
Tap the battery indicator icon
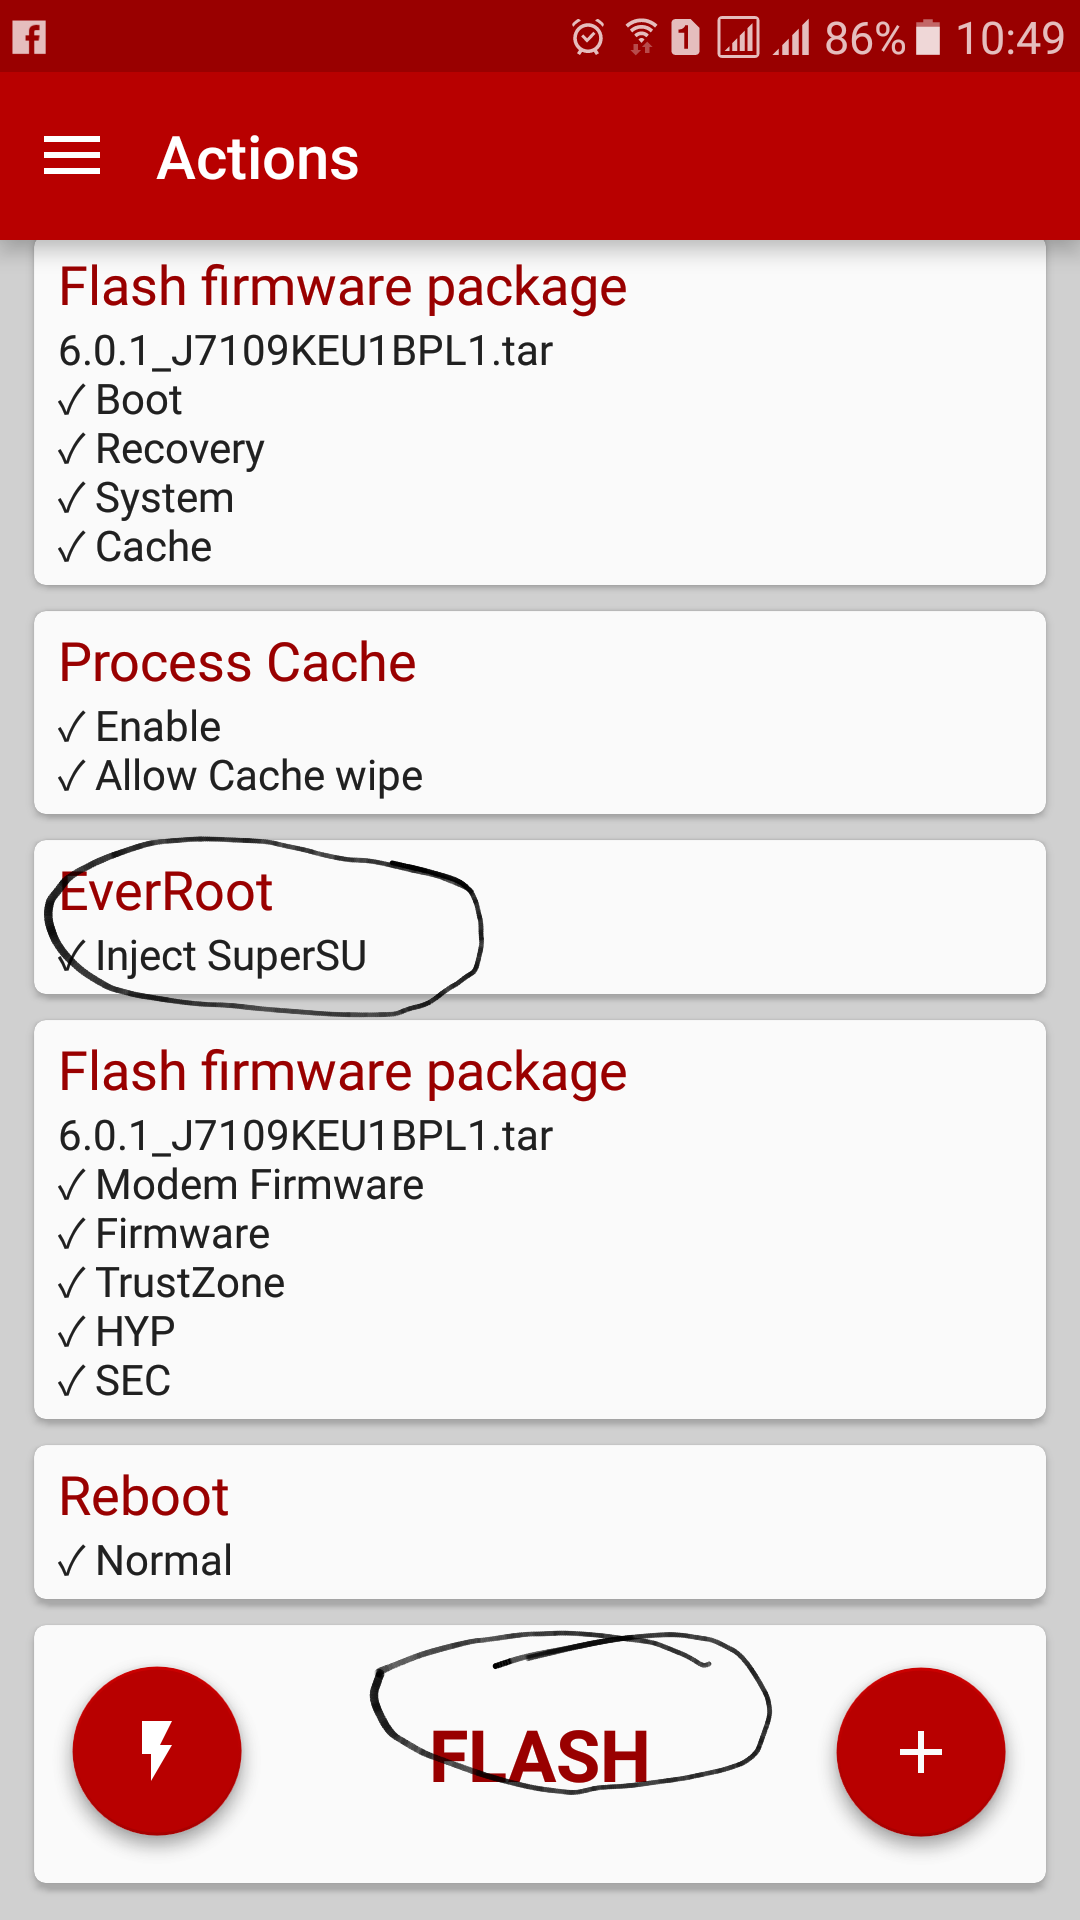(928, 38)
